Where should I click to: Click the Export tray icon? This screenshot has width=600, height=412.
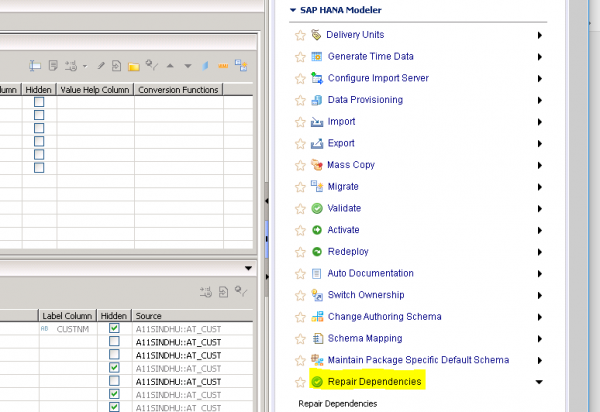tap(316, 143)
